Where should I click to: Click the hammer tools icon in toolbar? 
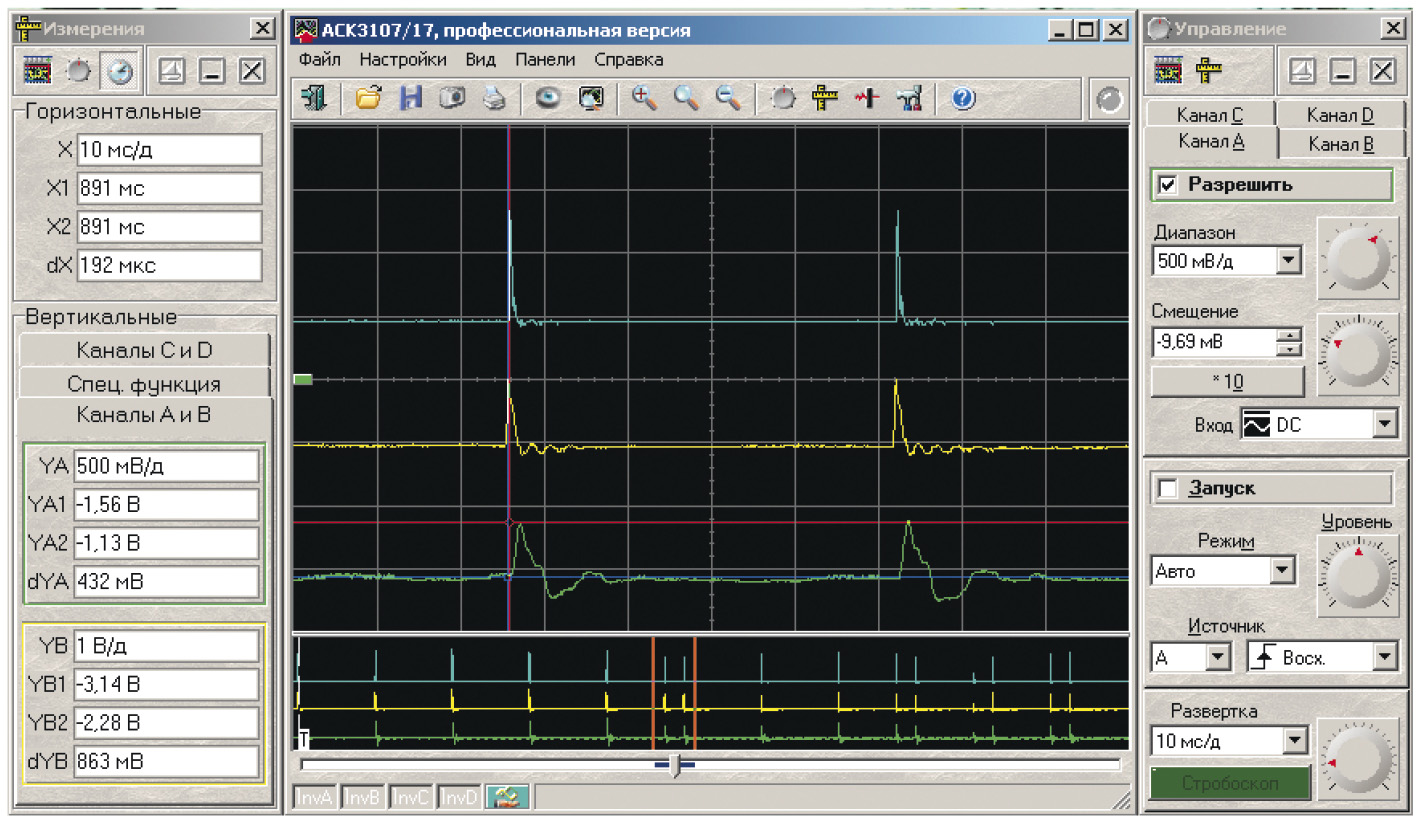pyautogui.click(x=908, y=98)
